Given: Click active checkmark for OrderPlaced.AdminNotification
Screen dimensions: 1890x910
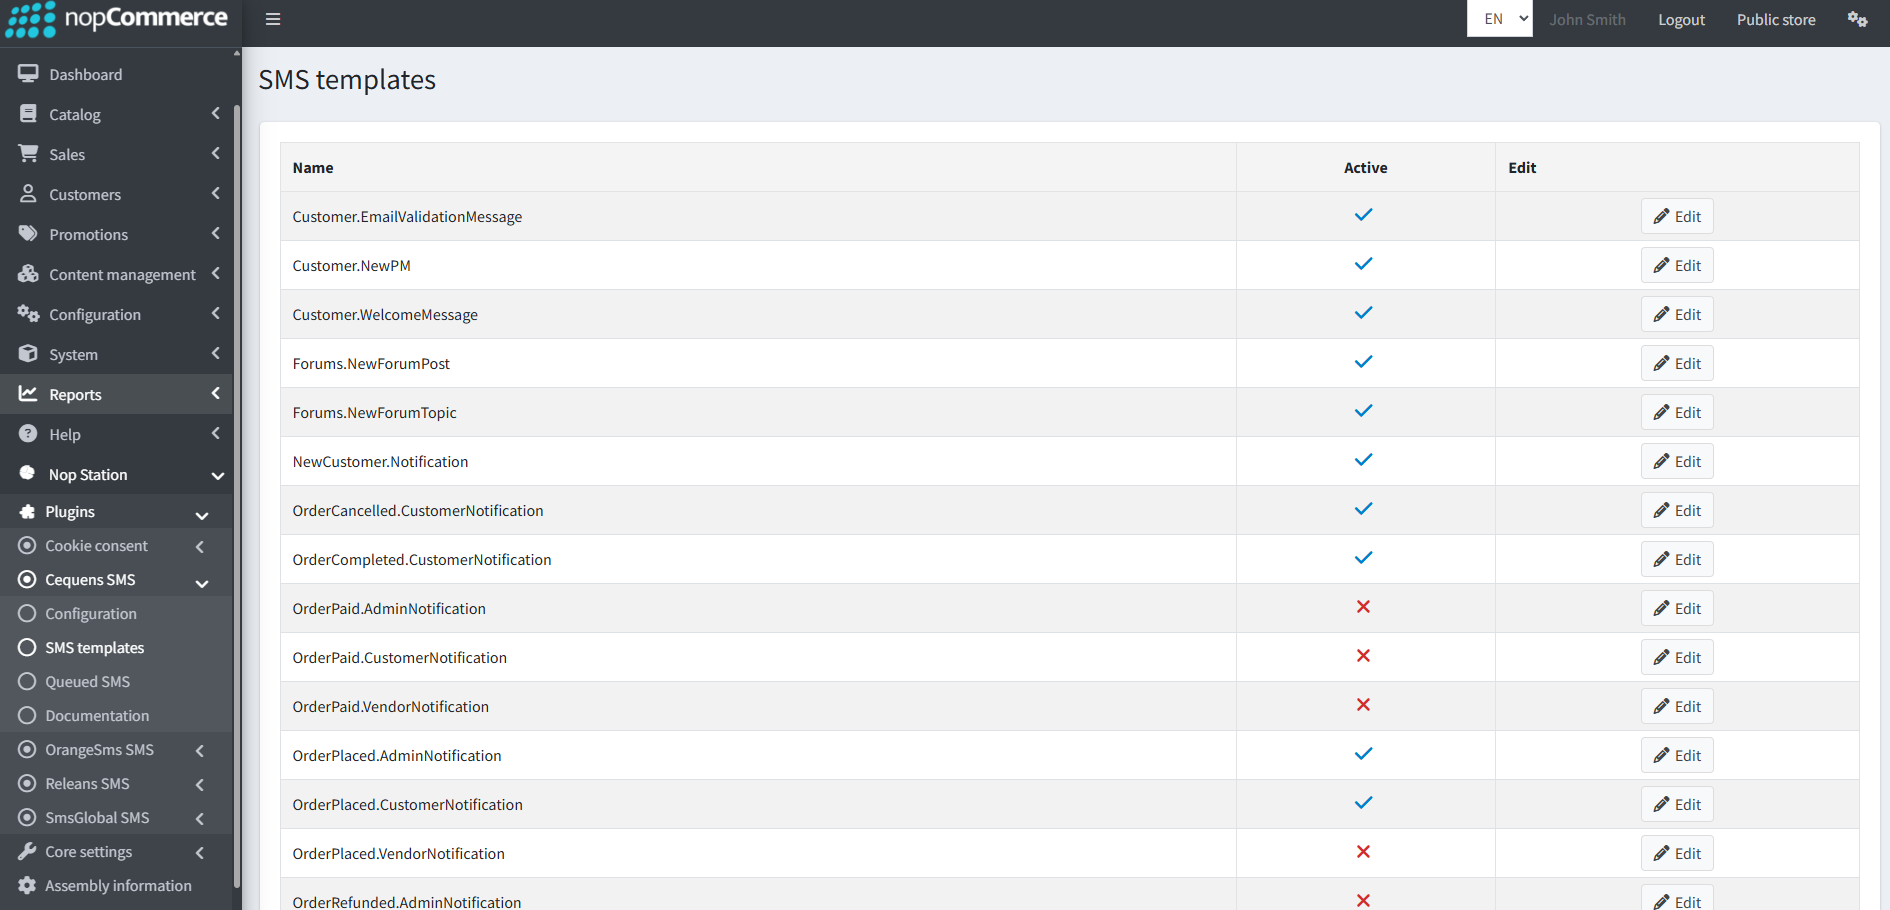Looking at the screenshot, I should [1363, 754].
